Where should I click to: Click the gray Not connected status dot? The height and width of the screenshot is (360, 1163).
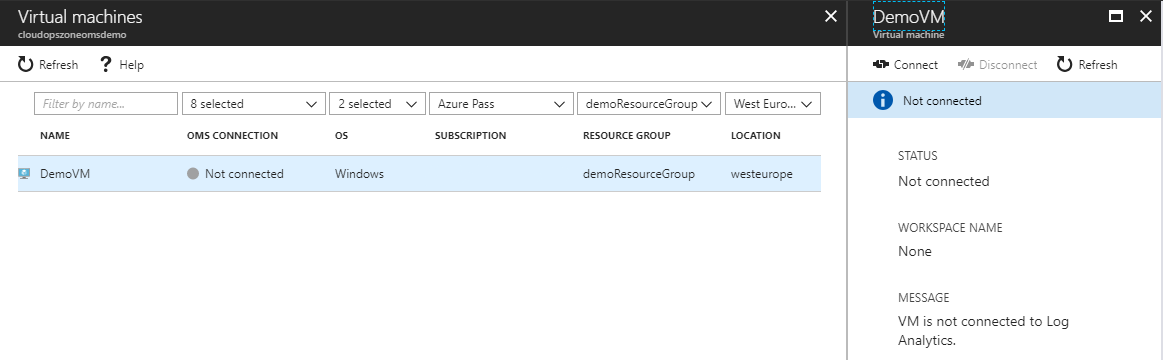194,174
